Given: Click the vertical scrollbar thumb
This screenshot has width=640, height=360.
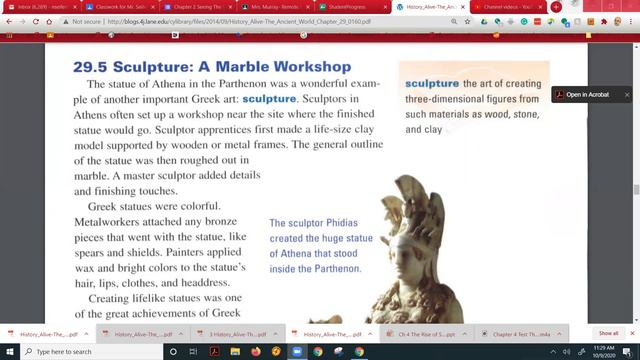Looking at the screenshot, I should [636, 189].
